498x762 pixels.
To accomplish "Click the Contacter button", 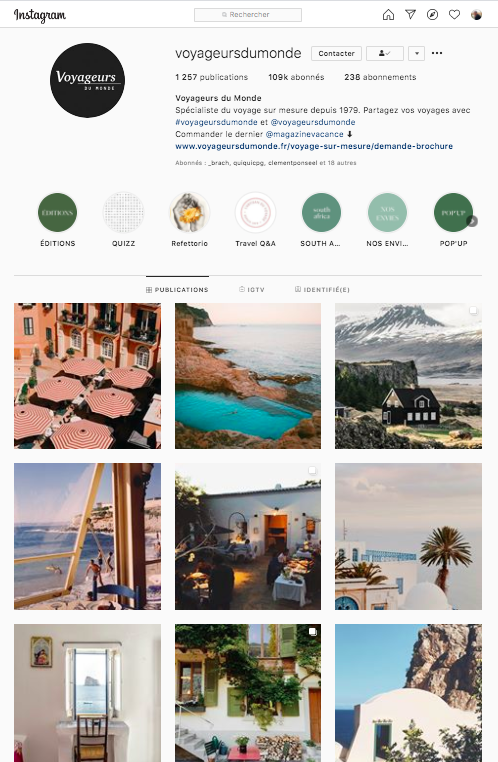I will pos(336,53).
